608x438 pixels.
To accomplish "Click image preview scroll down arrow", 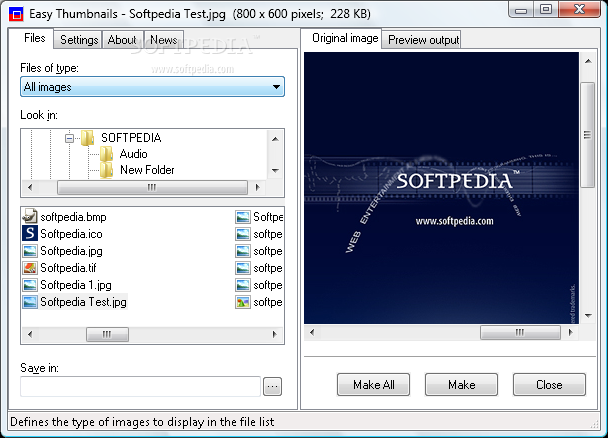I will (x=588, y=316).
